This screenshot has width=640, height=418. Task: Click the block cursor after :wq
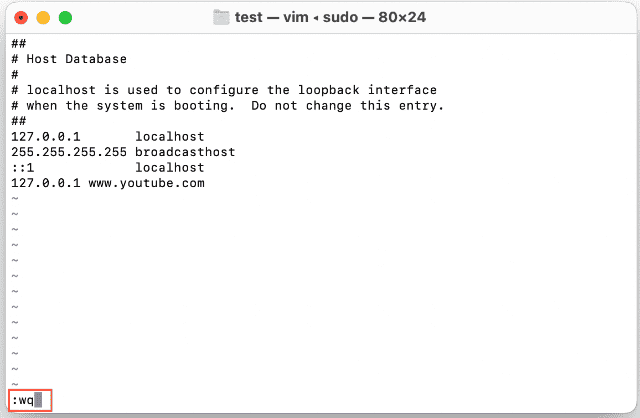point(39,401)
